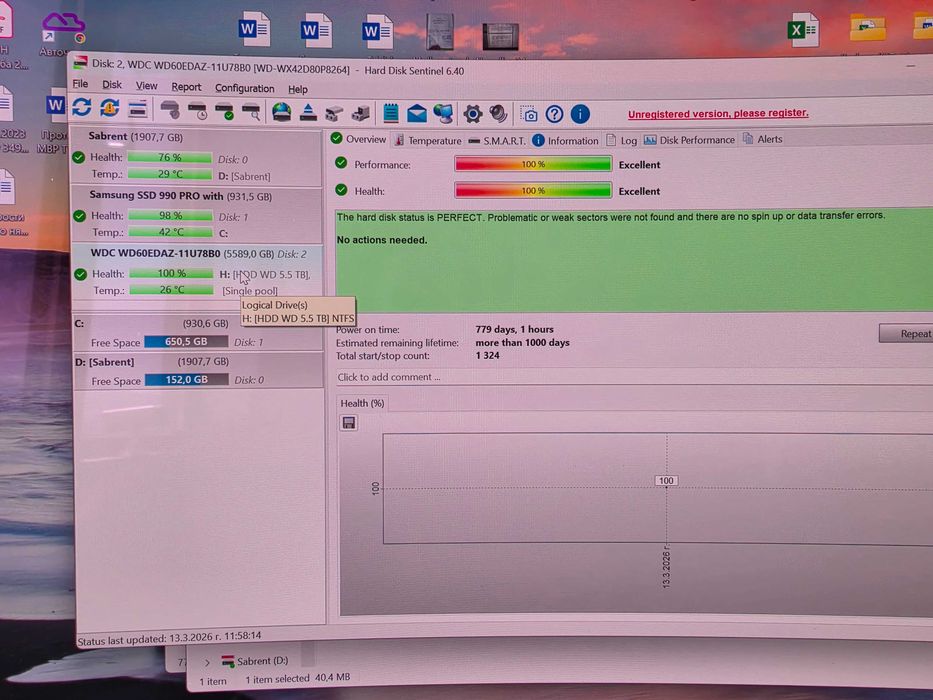
Task: Click the blue Refresh disk status icon
Action: coord(82,108)
